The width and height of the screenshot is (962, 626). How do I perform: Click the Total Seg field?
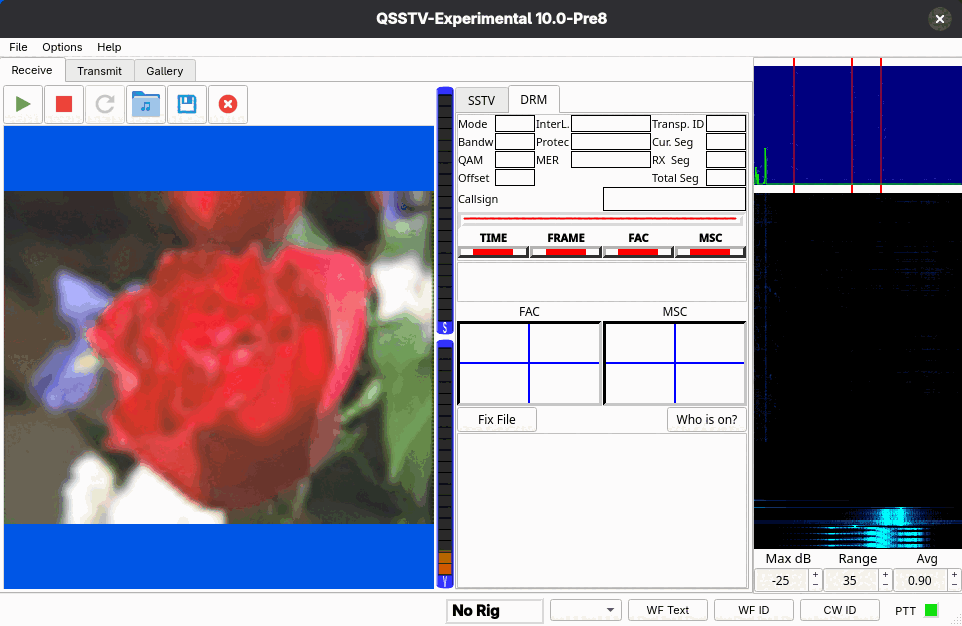click(x=726, y=178)
